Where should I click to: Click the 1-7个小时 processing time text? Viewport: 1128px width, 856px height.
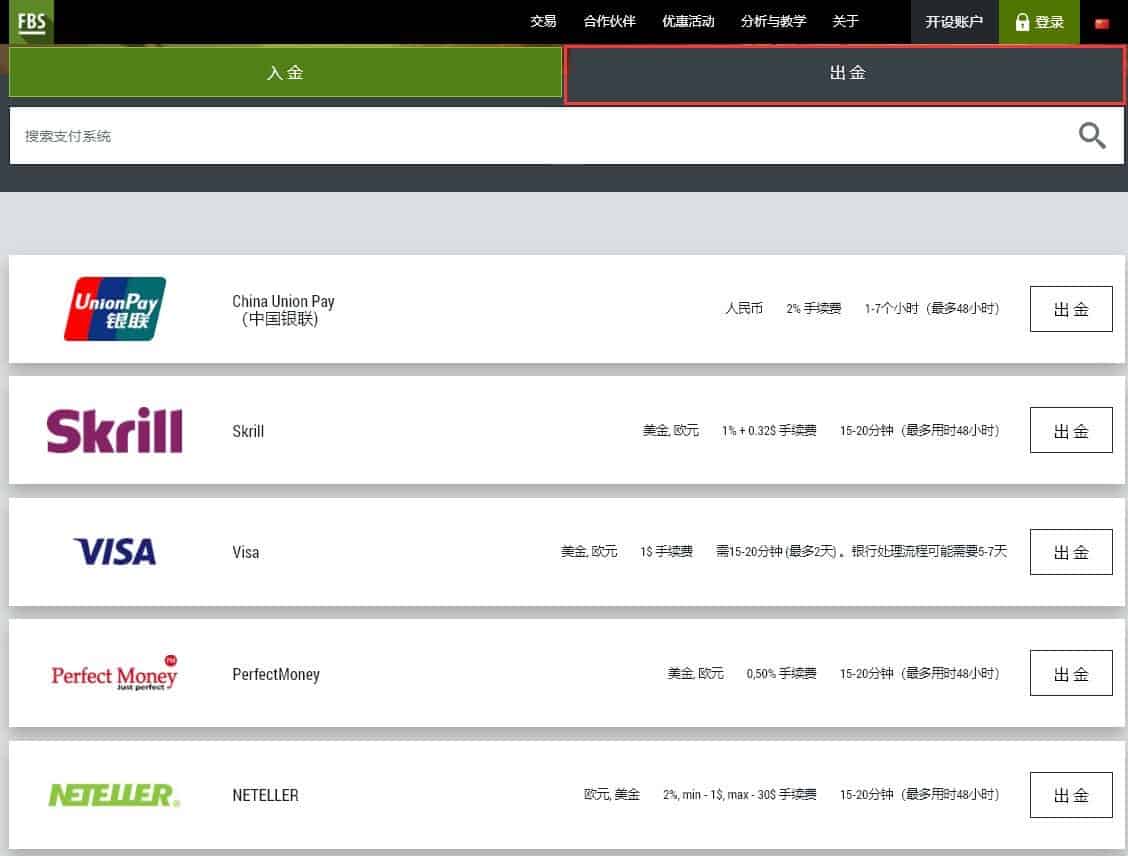932,309
